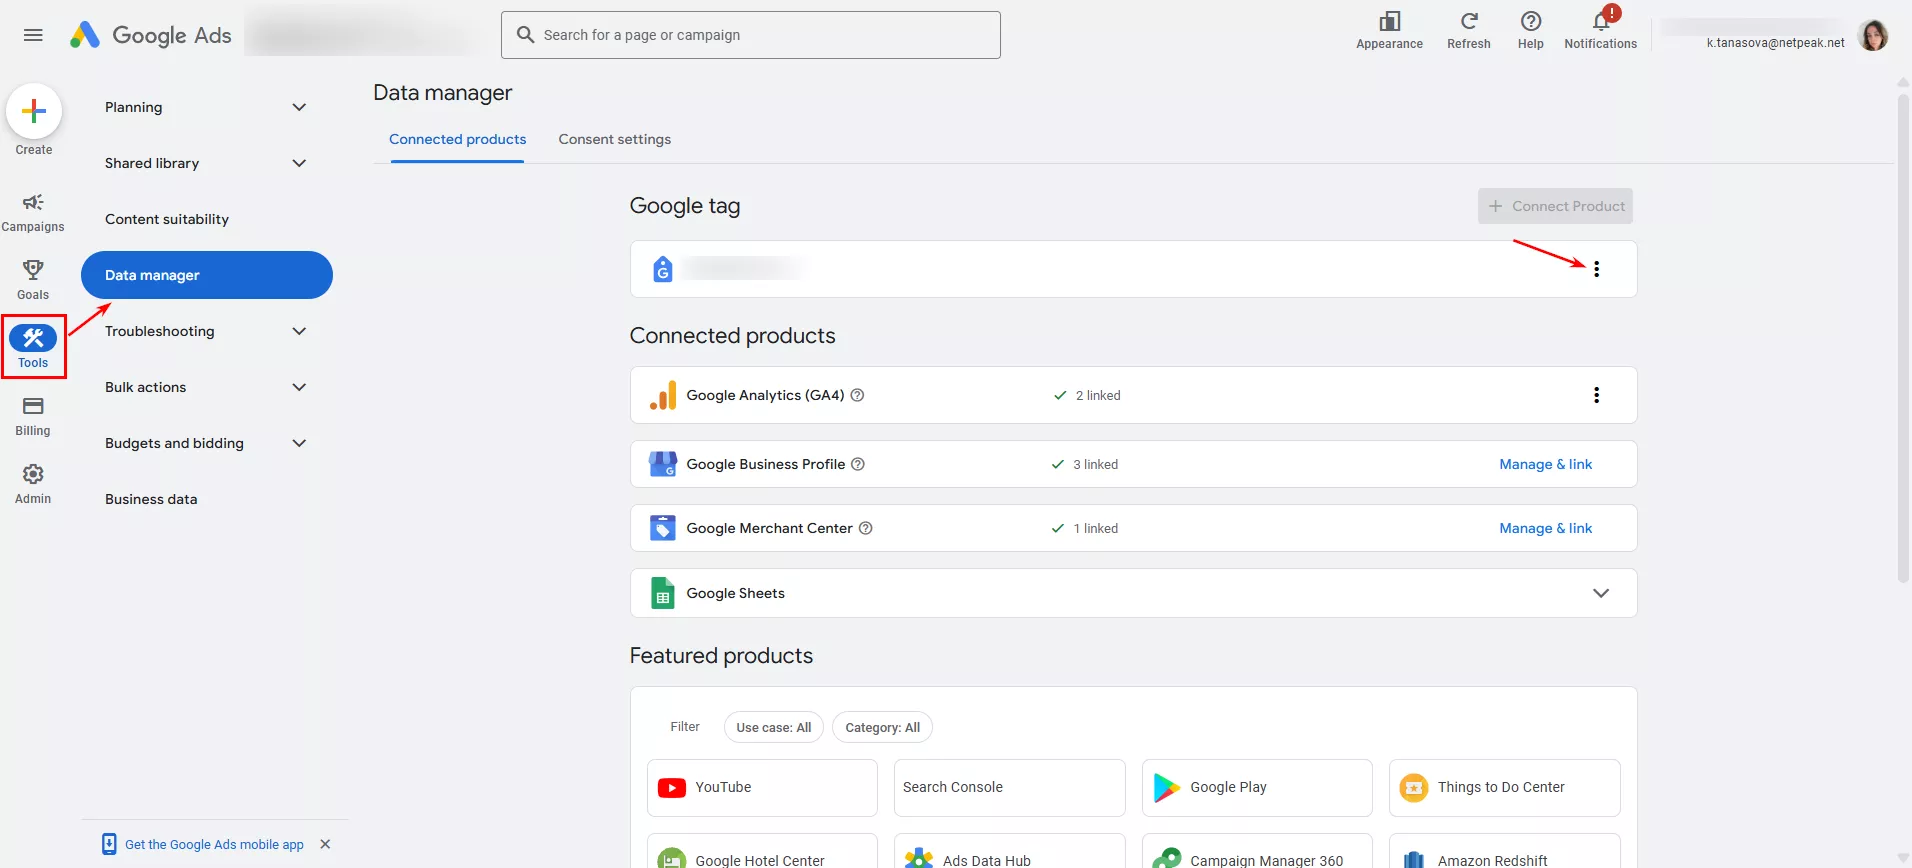
Task: Expand Budgets and bidding section
Action: click(299, 443)
